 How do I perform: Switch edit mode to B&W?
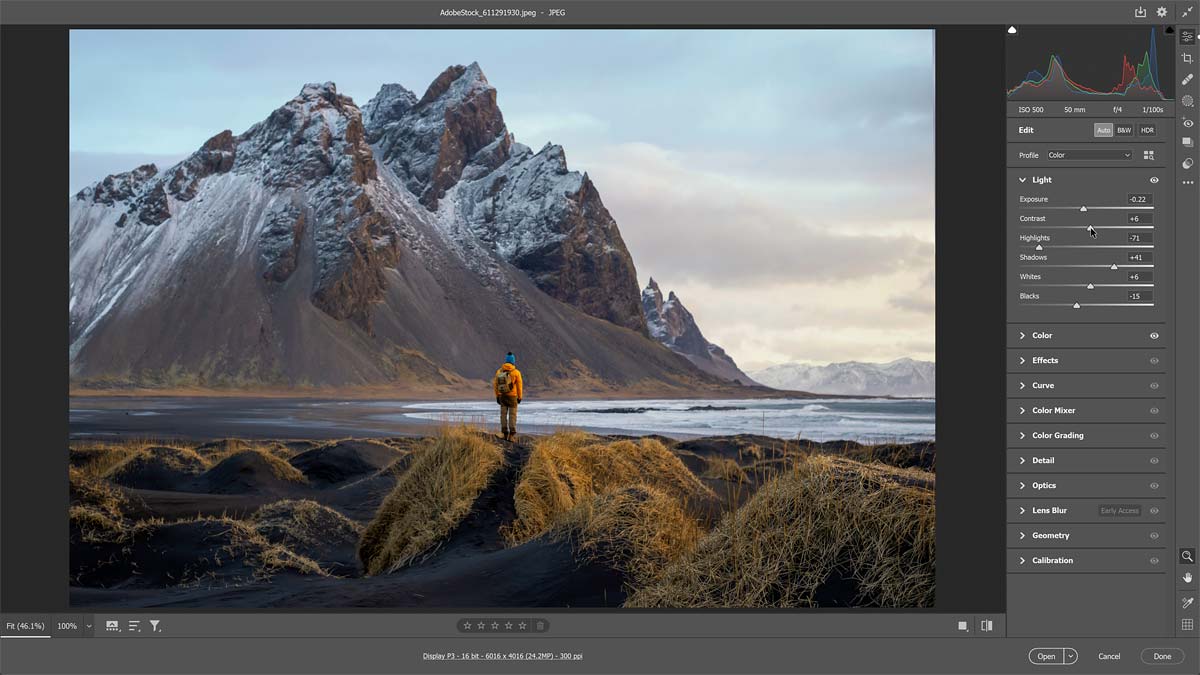(x=1124, y=129)
